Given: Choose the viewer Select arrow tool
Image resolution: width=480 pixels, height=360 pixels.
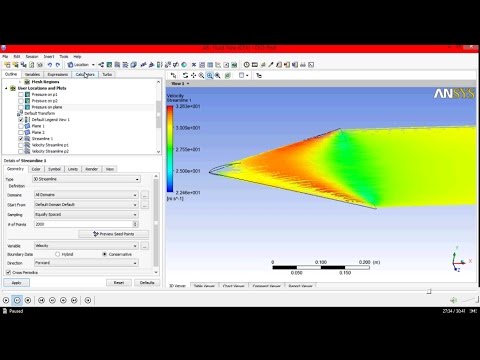Looking at the screenshot, I should [x=173, y=76].
